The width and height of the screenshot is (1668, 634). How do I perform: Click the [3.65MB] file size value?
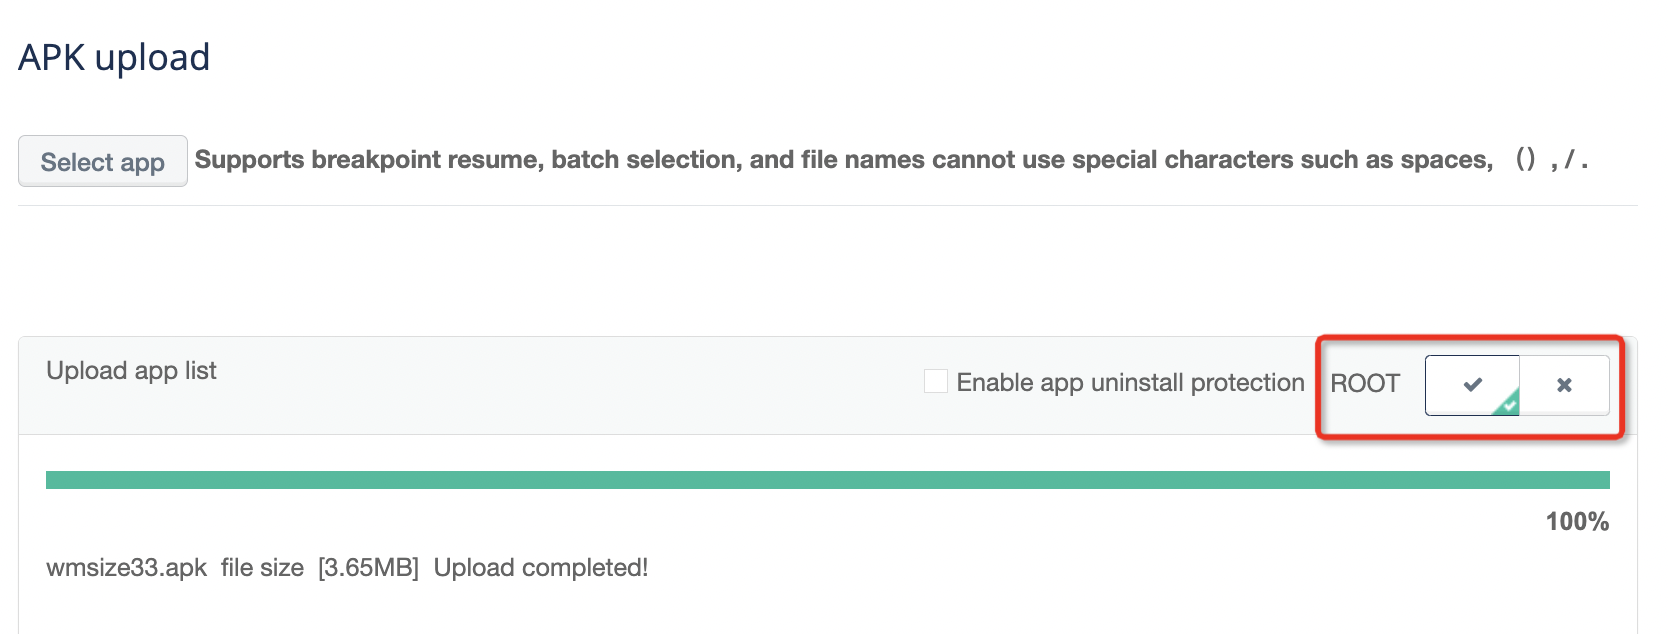(x=368, y=568)
